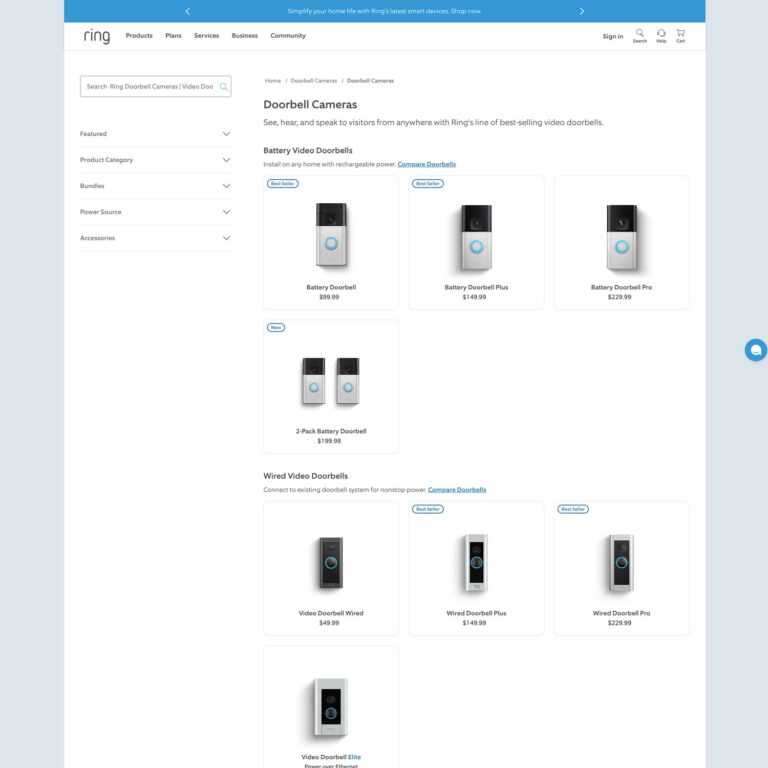The width and height of the screenshot is (768, 768).
Task: Open the Community menu
Action: coord(288,36)
